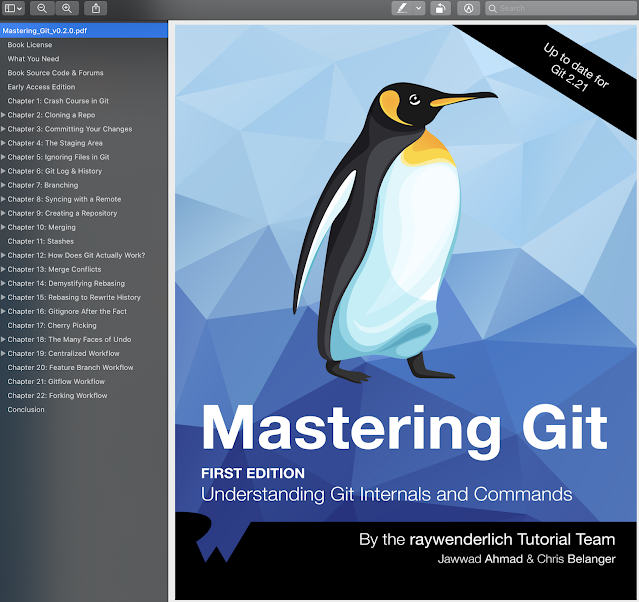Open the sidebar view options button

point(13,8)
